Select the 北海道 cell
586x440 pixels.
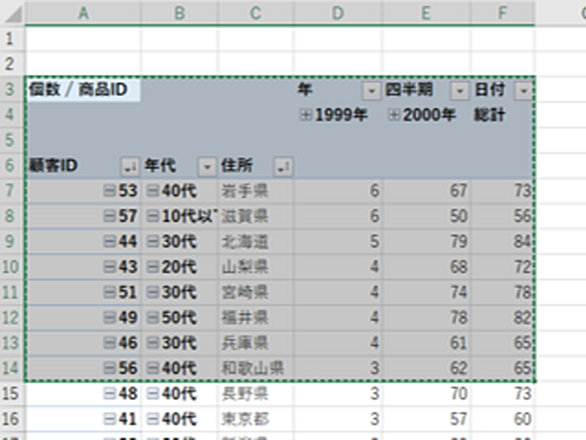point(256,242)
